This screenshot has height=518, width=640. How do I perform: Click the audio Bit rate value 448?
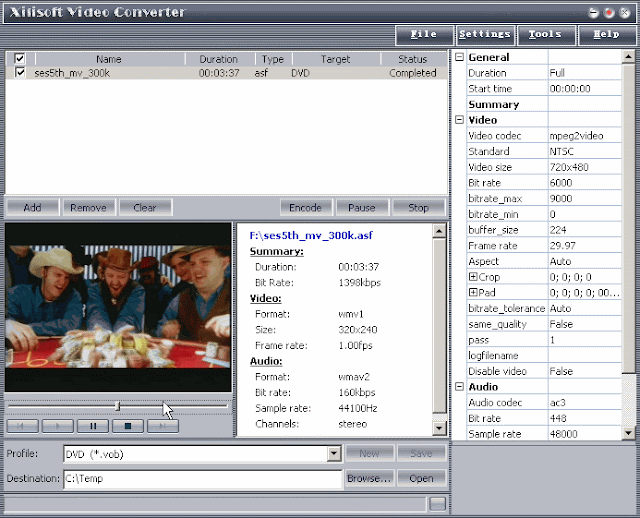(558, 418)
